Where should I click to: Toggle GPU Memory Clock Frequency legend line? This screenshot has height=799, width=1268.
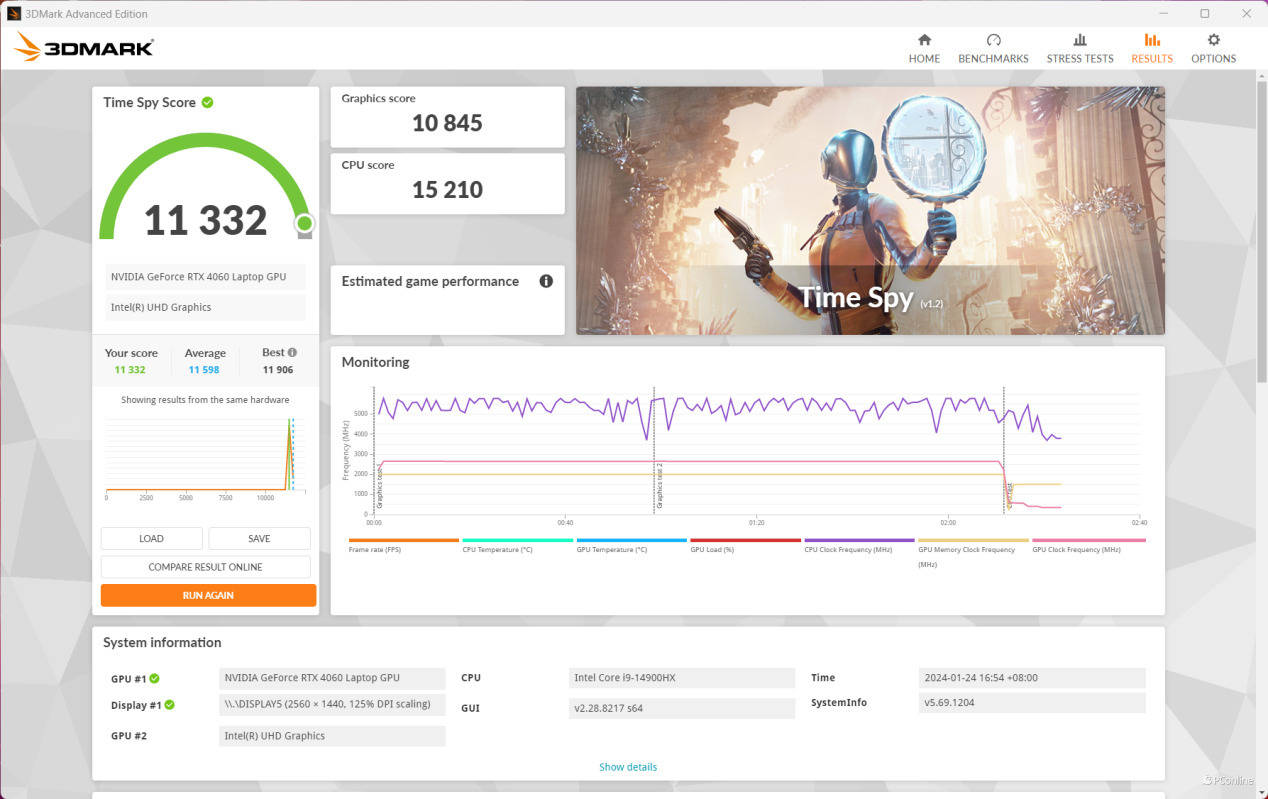[x=973, y=553]
